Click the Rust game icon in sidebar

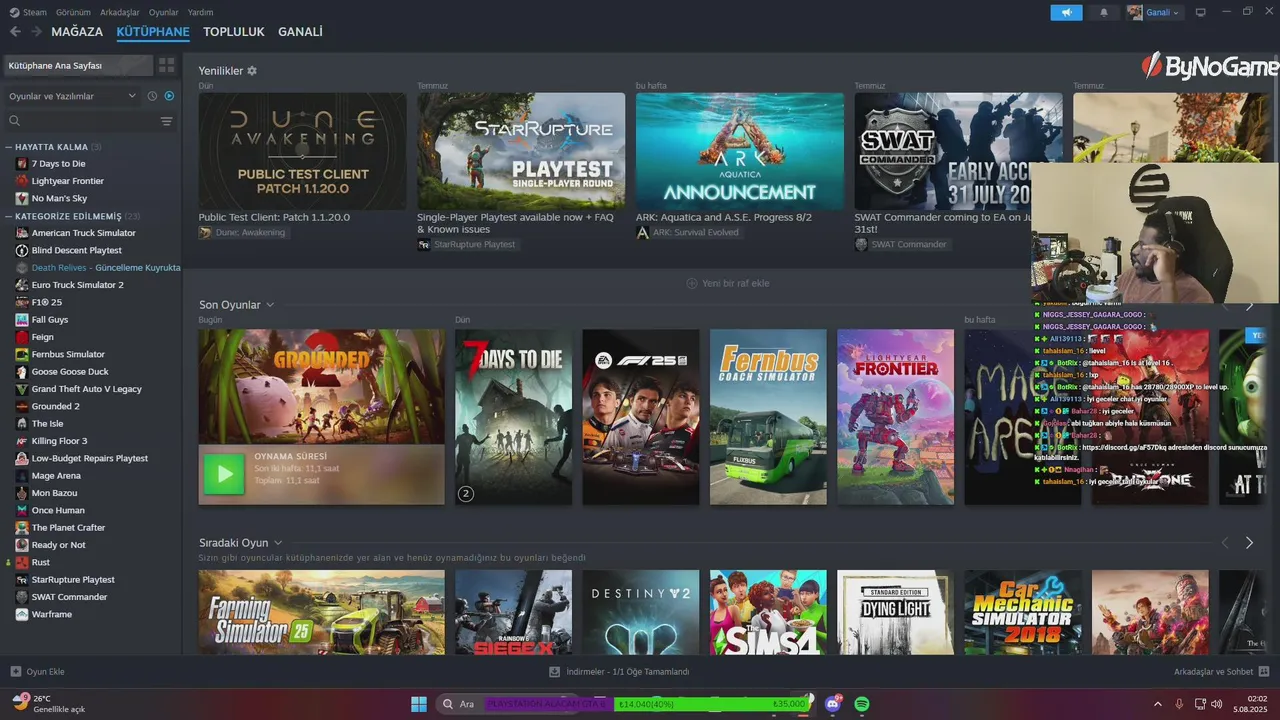point(22,562)
